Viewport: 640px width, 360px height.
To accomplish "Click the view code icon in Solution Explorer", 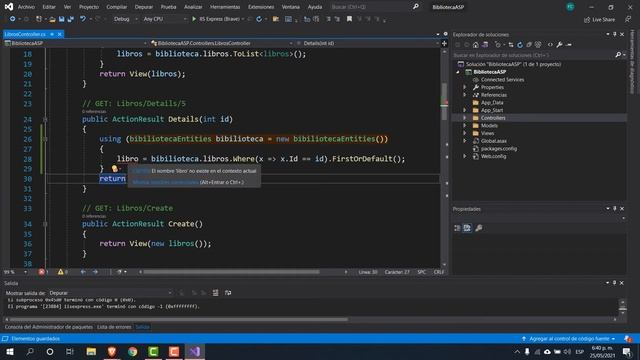I will (x=550, y=44).
